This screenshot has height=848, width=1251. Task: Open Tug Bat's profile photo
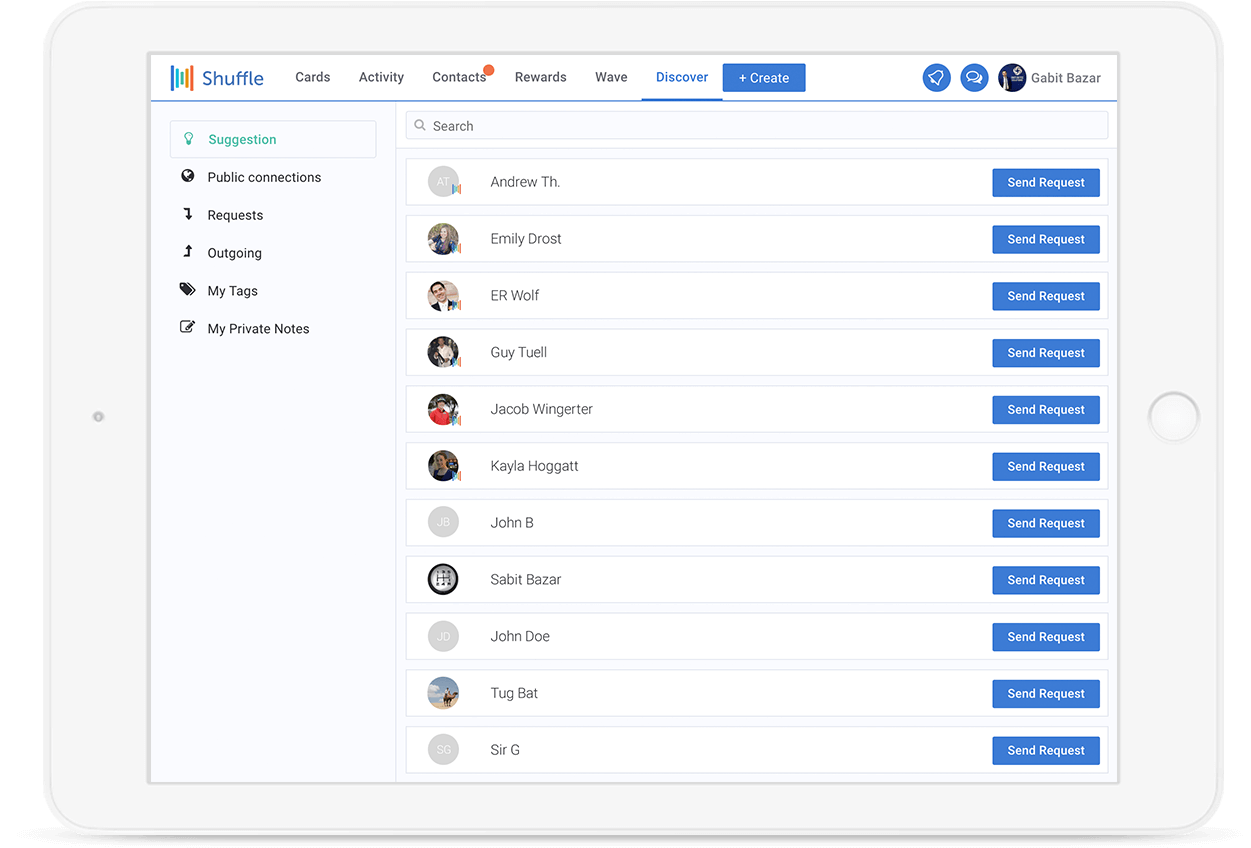pyautogui.click(x=443, y=693)
